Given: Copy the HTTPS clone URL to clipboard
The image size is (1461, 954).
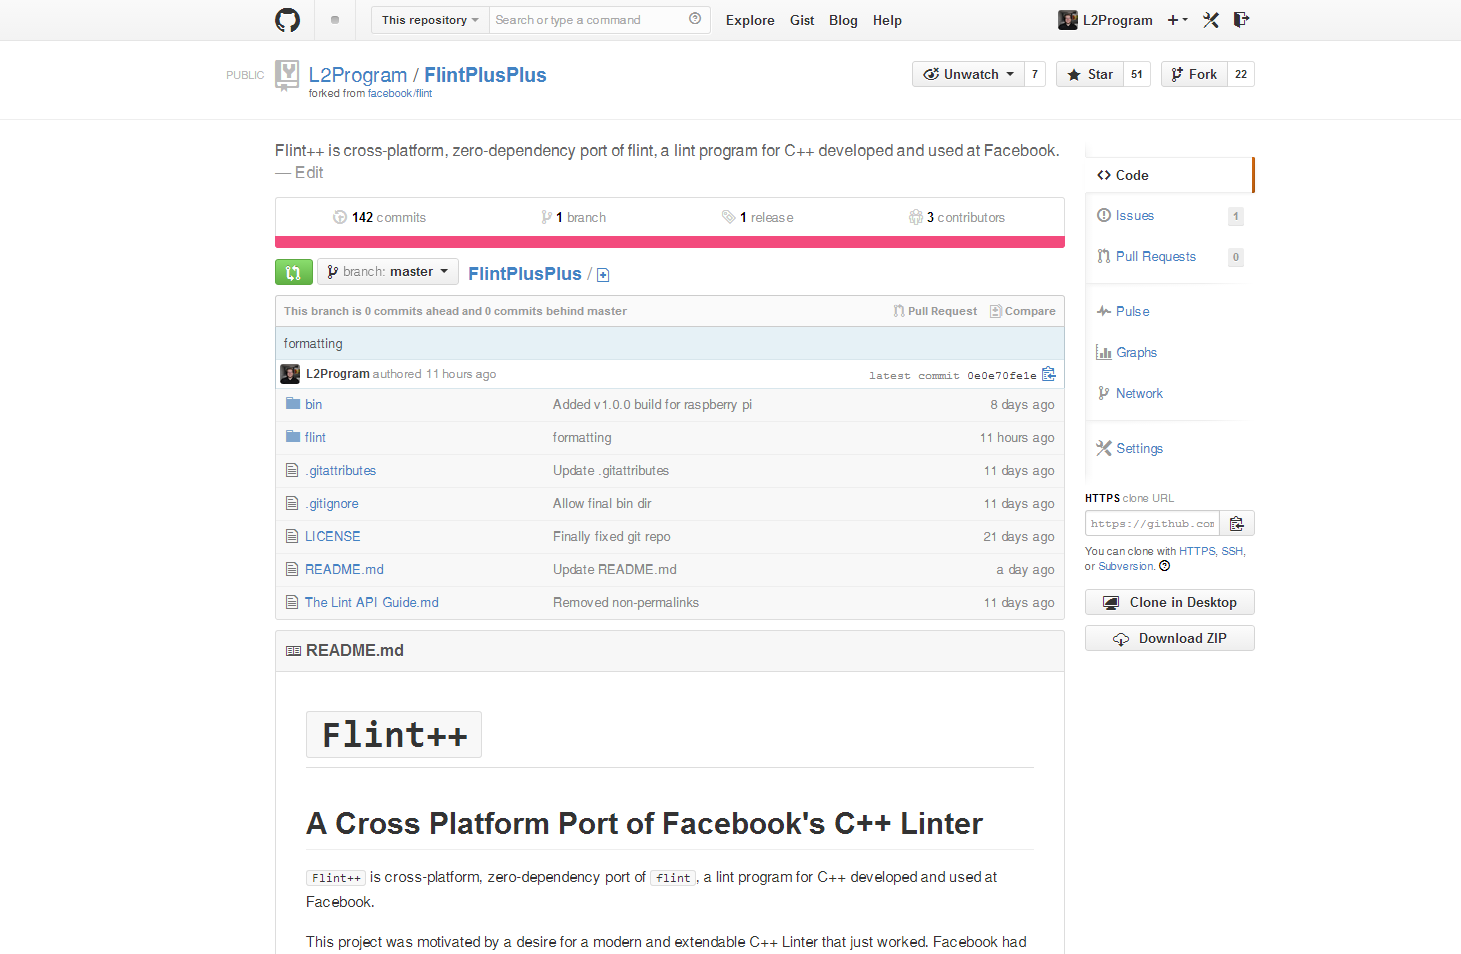Looking at the screenshot, I should tap(1237, 524).
